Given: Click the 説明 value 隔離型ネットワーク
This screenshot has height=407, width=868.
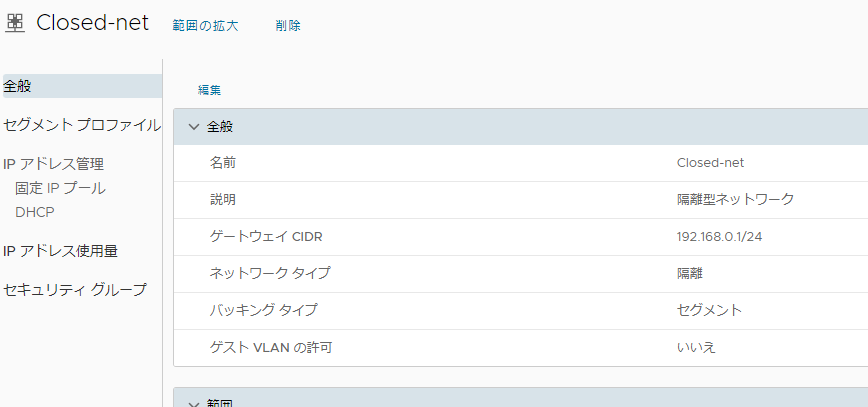Looking at the screenshot, I should tap(735, 200).
